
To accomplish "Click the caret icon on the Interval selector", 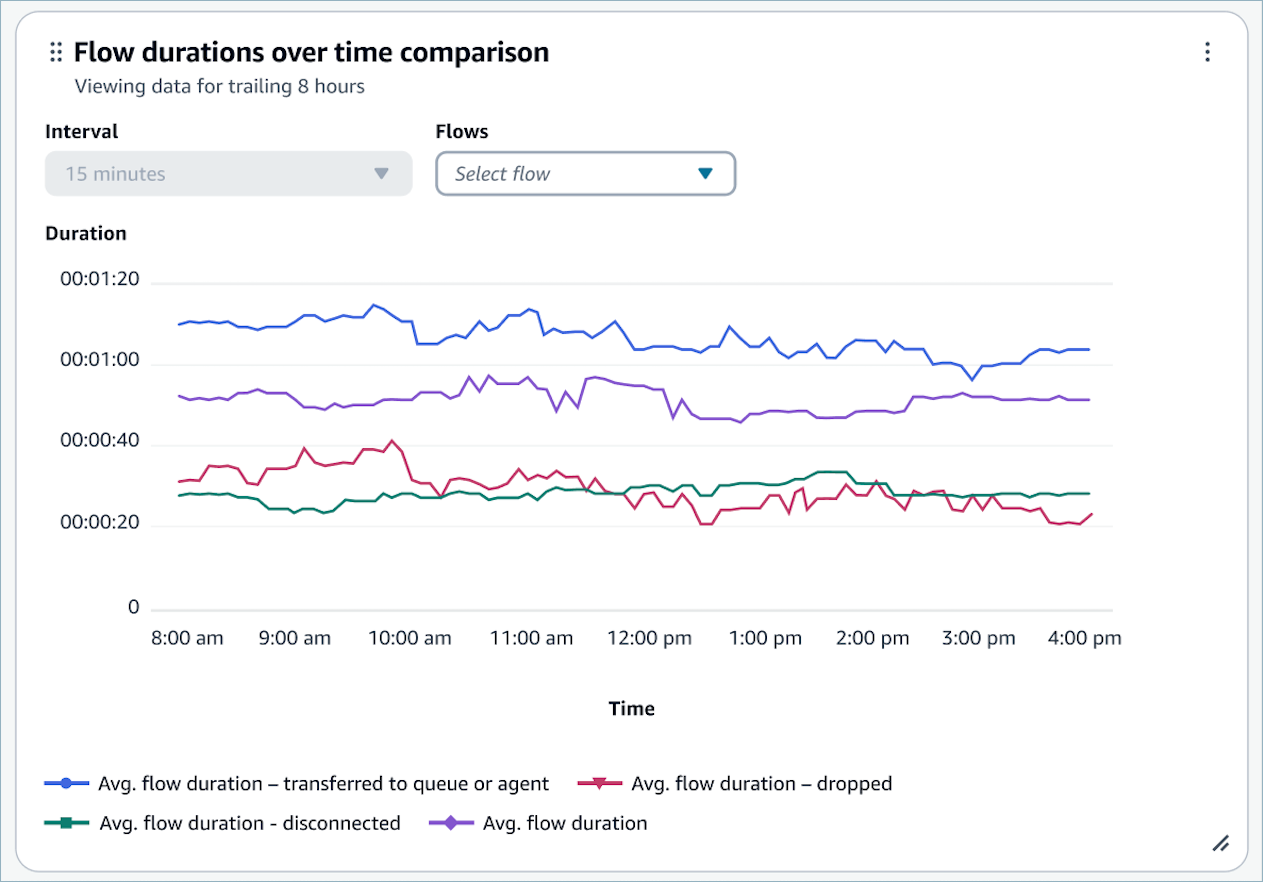I will pyautogui.click(x=381, y=173).
